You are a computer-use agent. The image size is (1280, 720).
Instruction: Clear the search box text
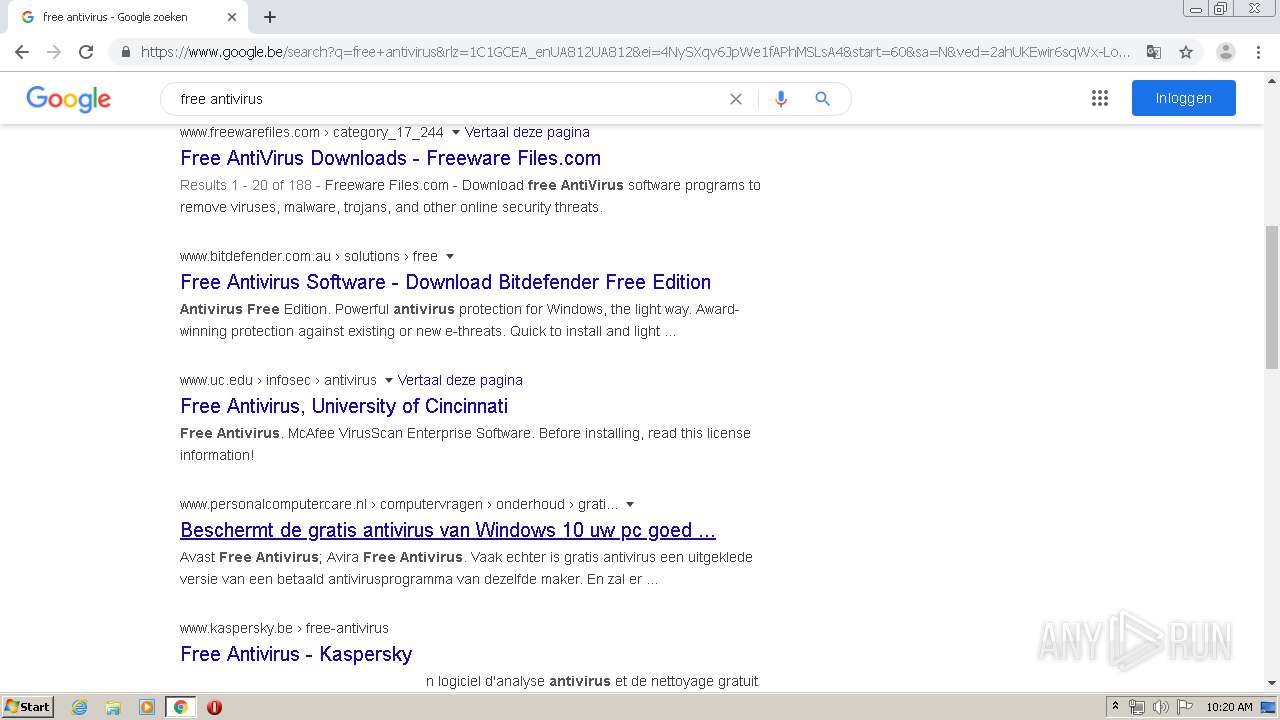pos(736,99)
